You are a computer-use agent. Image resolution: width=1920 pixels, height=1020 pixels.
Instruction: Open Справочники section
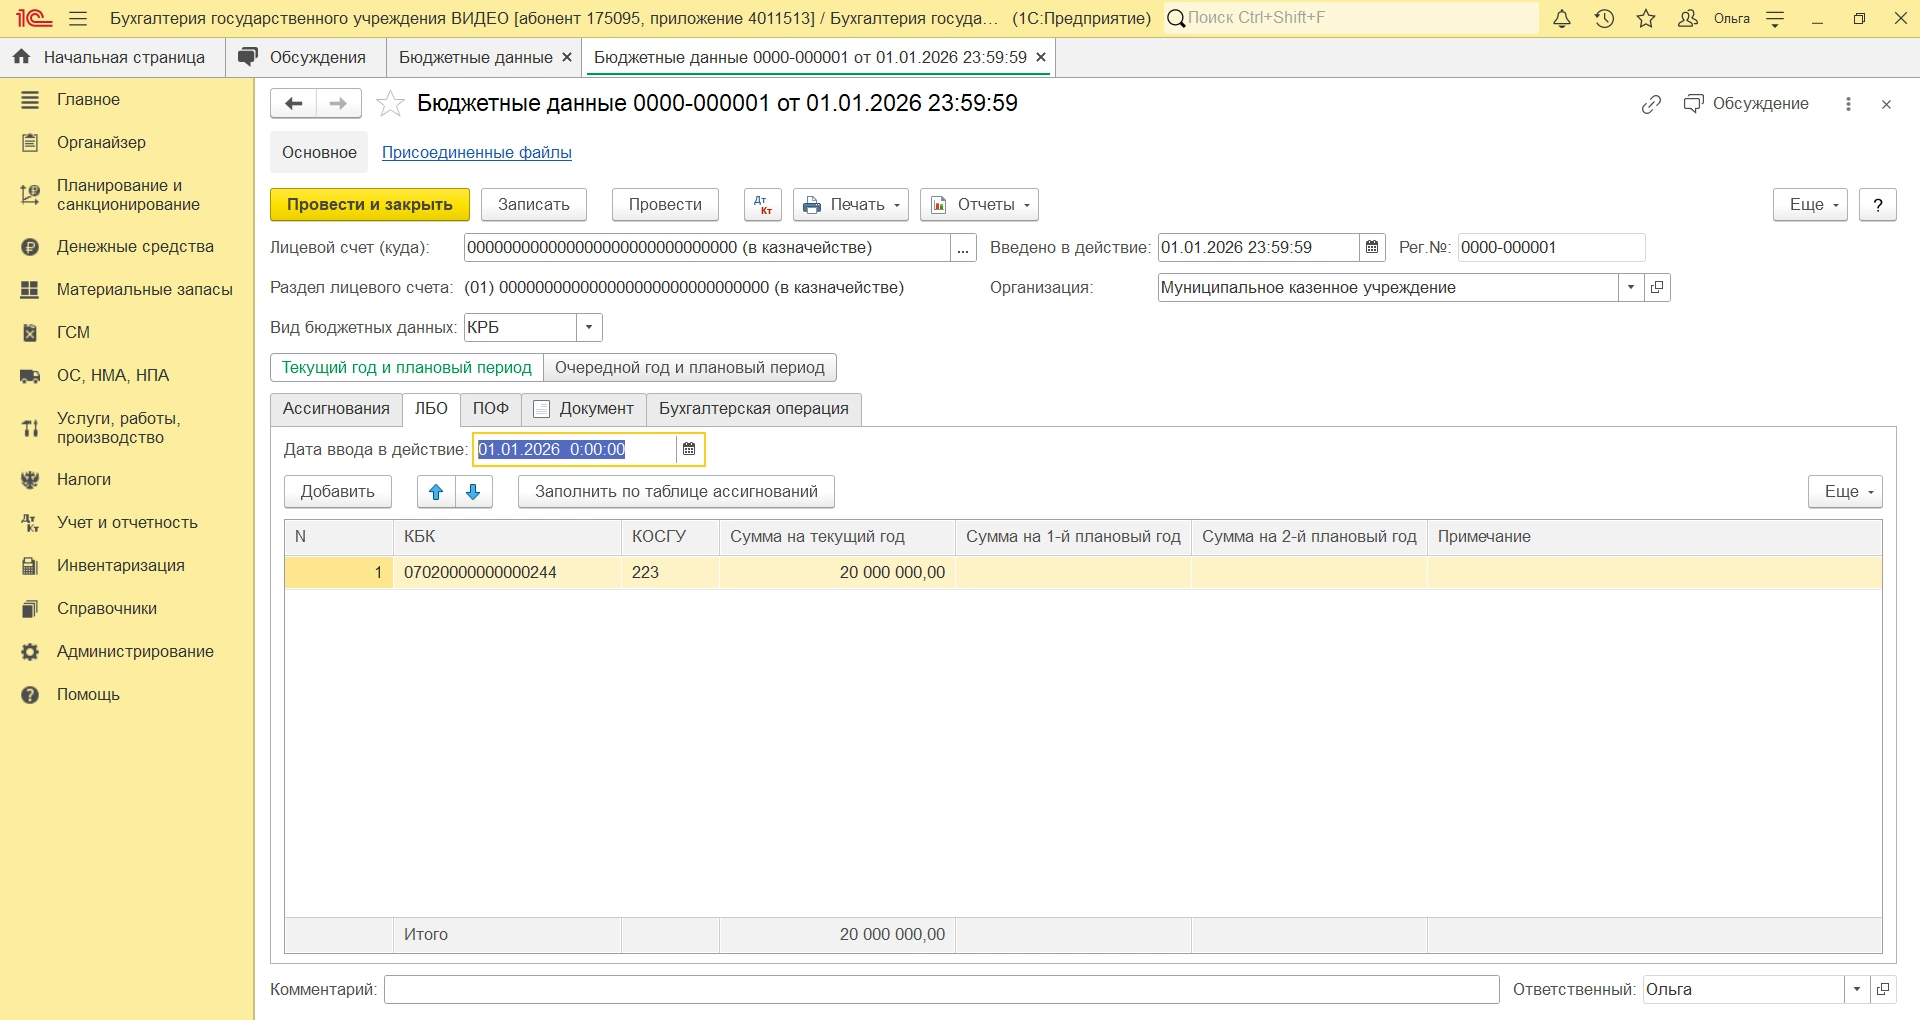[127, 609]
